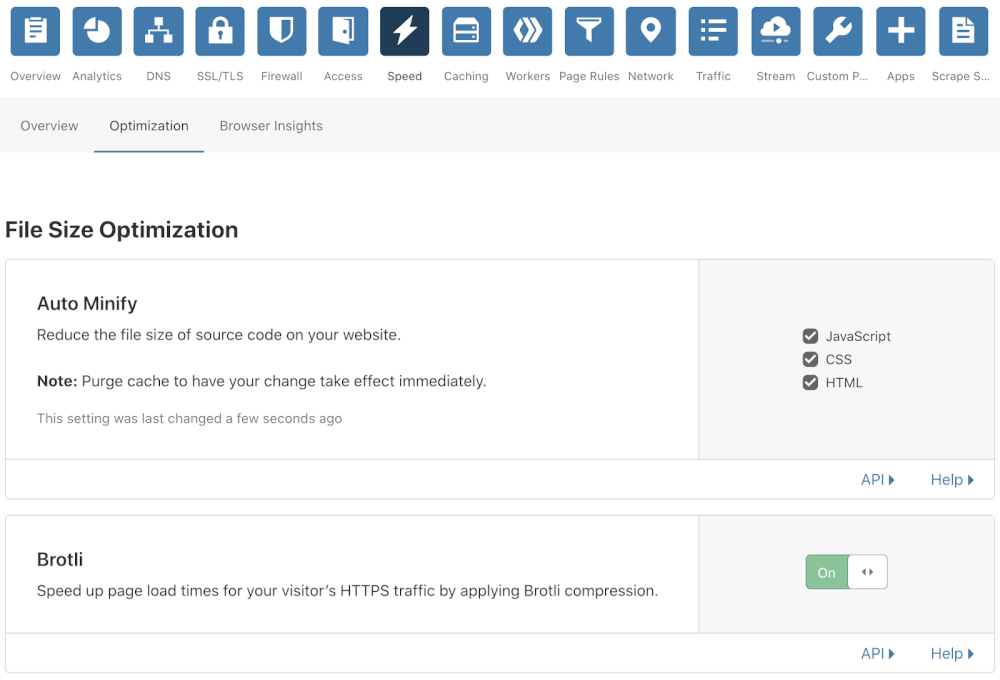This screenshot has height=680, width=1000.
Task: Expand the API section under Brotli
Action: [x=877, y=654]
